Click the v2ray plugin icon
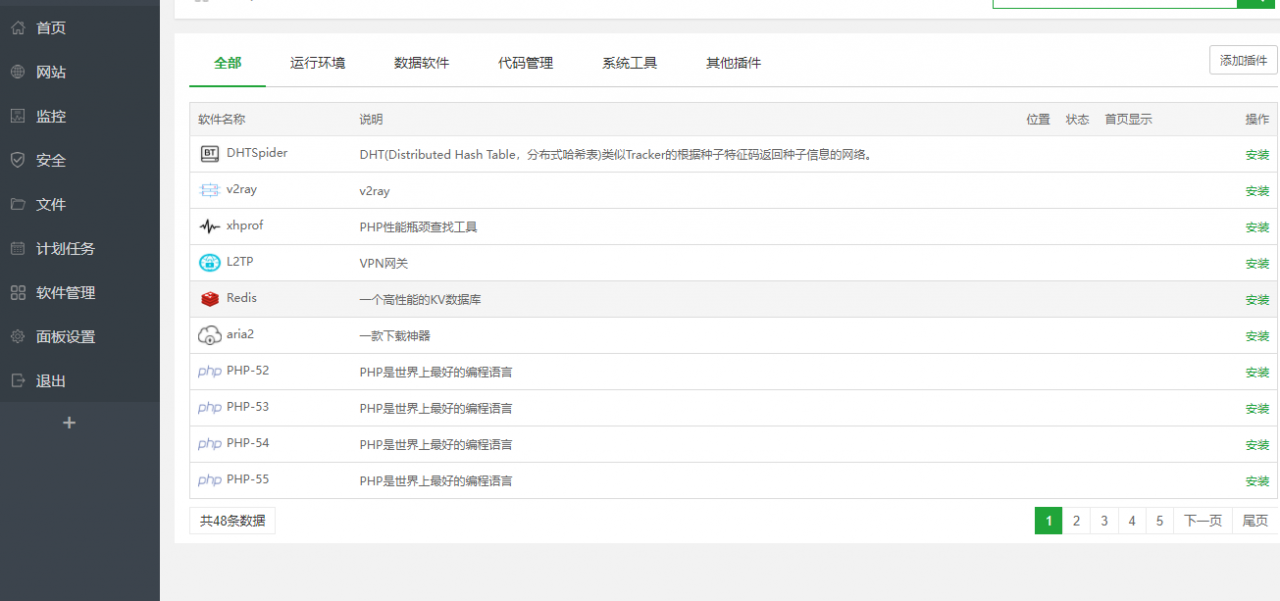 209,190
